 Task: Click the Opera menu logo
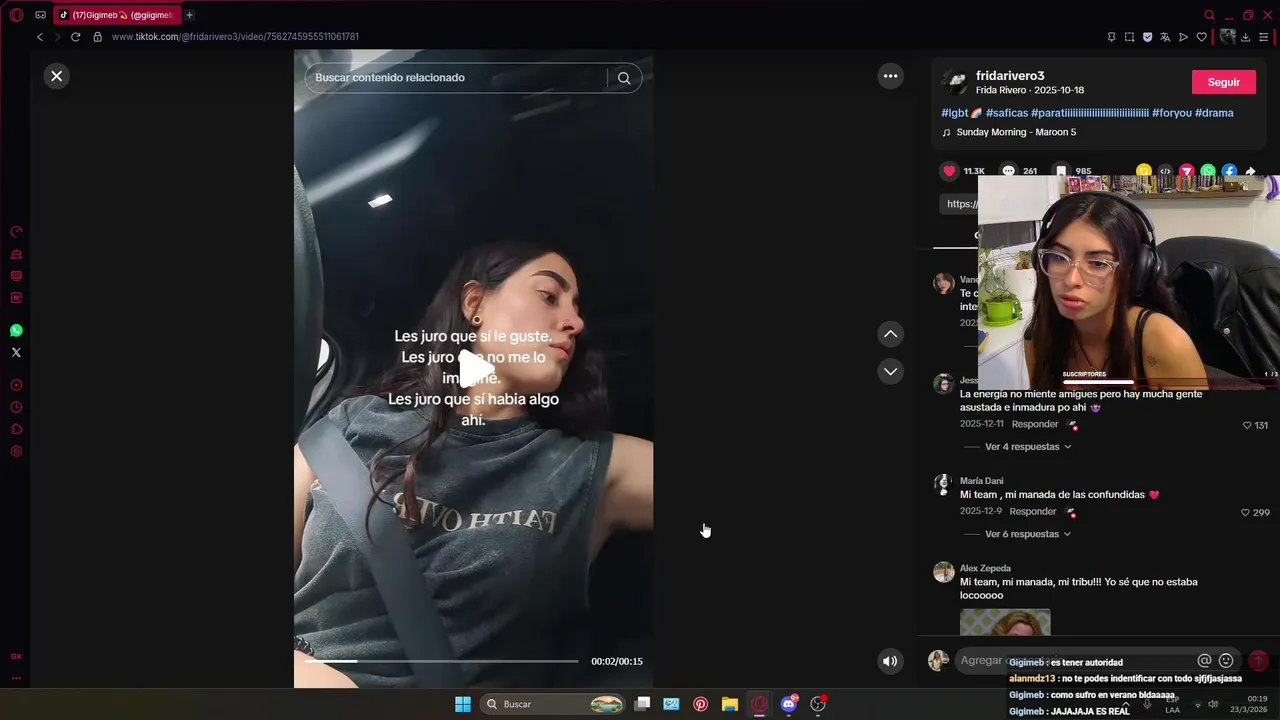(16, 15)
